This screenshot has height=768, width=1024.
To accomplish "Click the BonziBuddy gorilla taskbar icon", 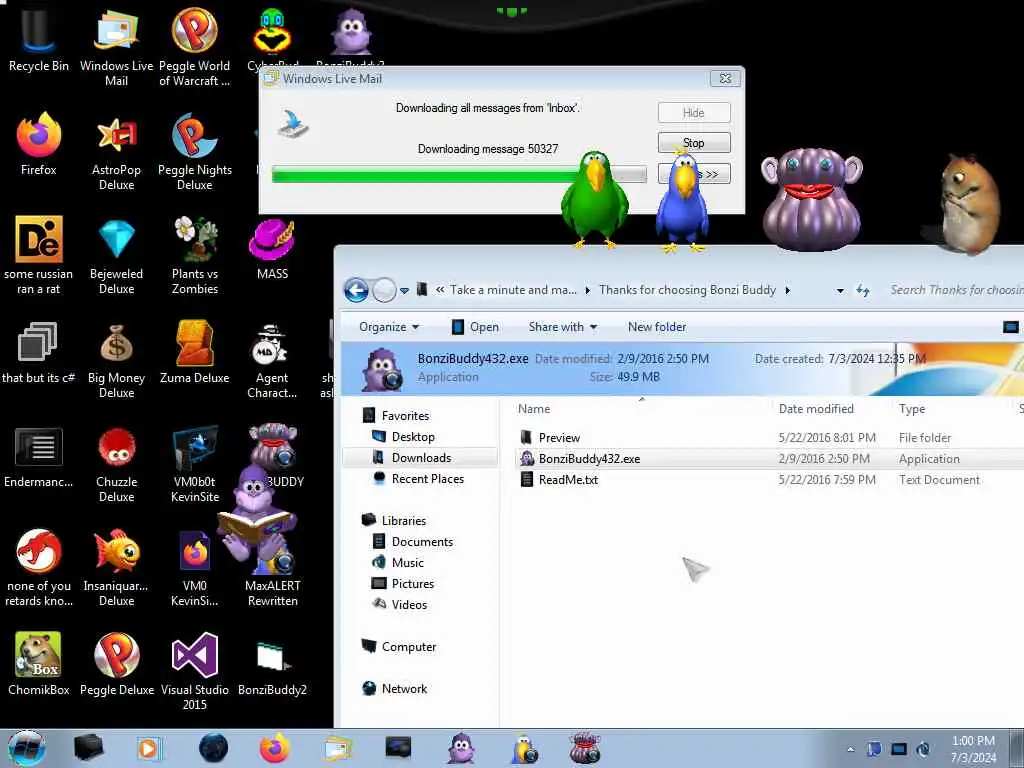I will pyautogui.click(x=461, y=748).
